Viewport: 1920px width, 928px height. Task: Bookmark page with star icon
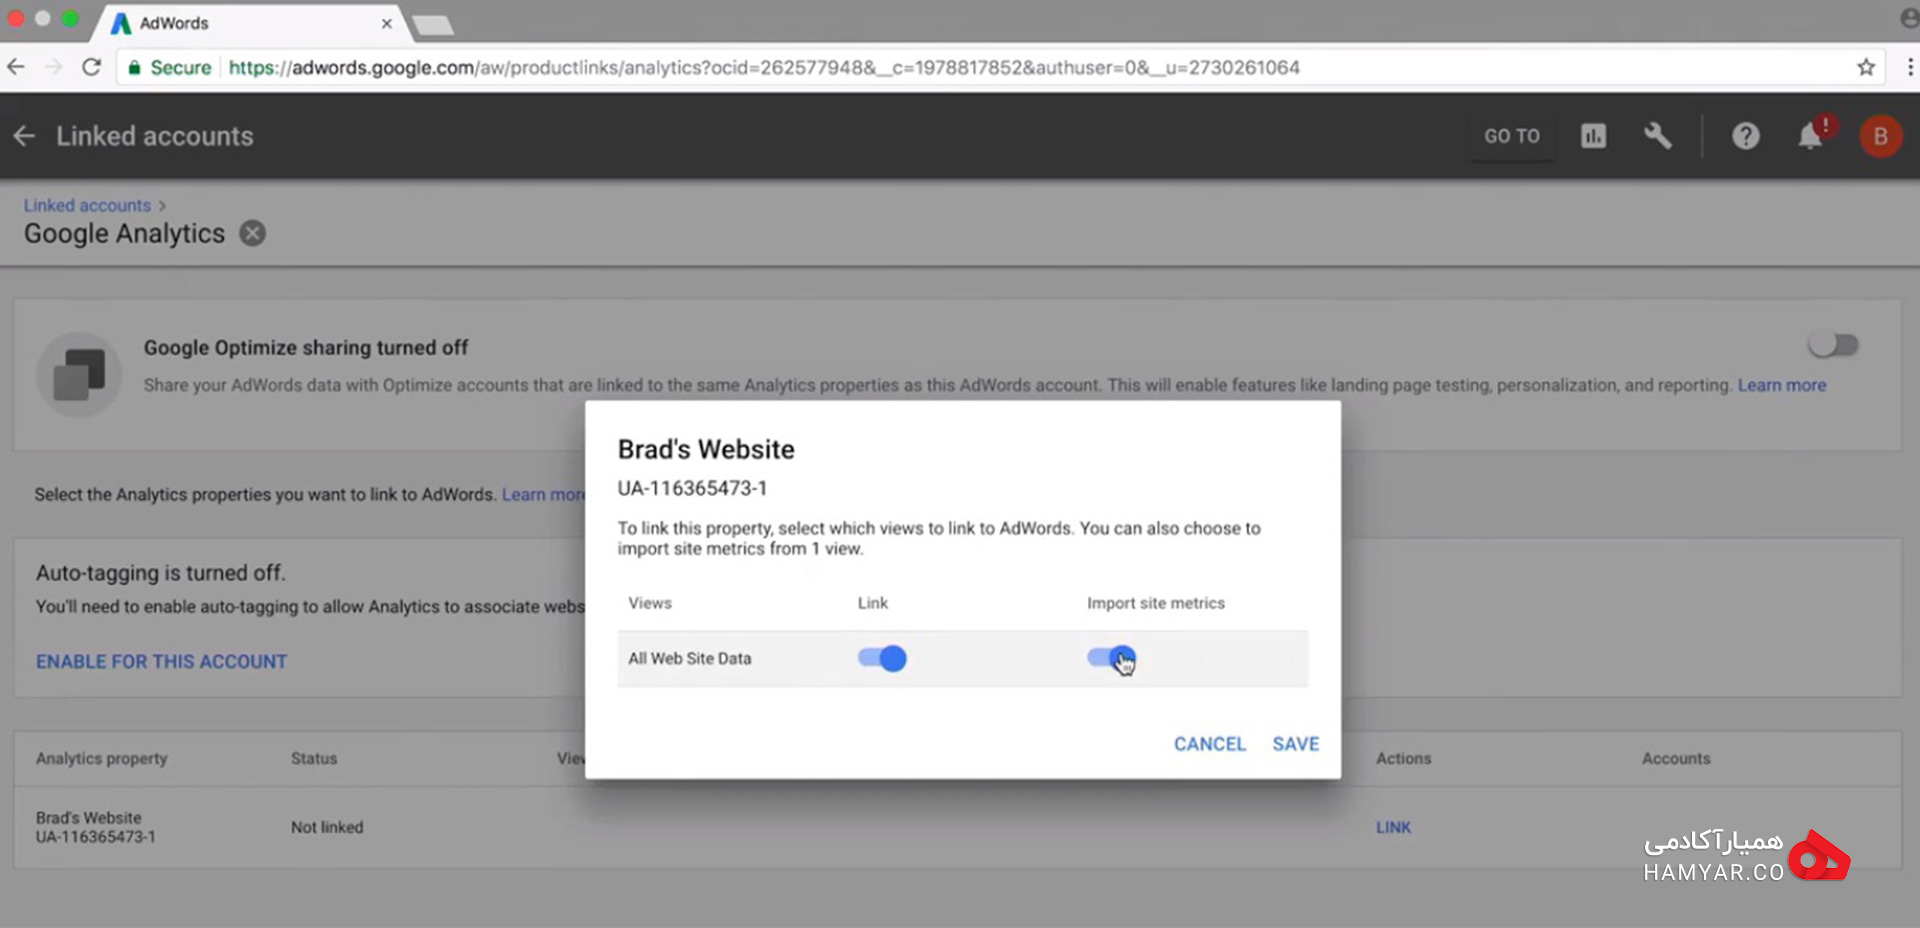click(1866, 67)
